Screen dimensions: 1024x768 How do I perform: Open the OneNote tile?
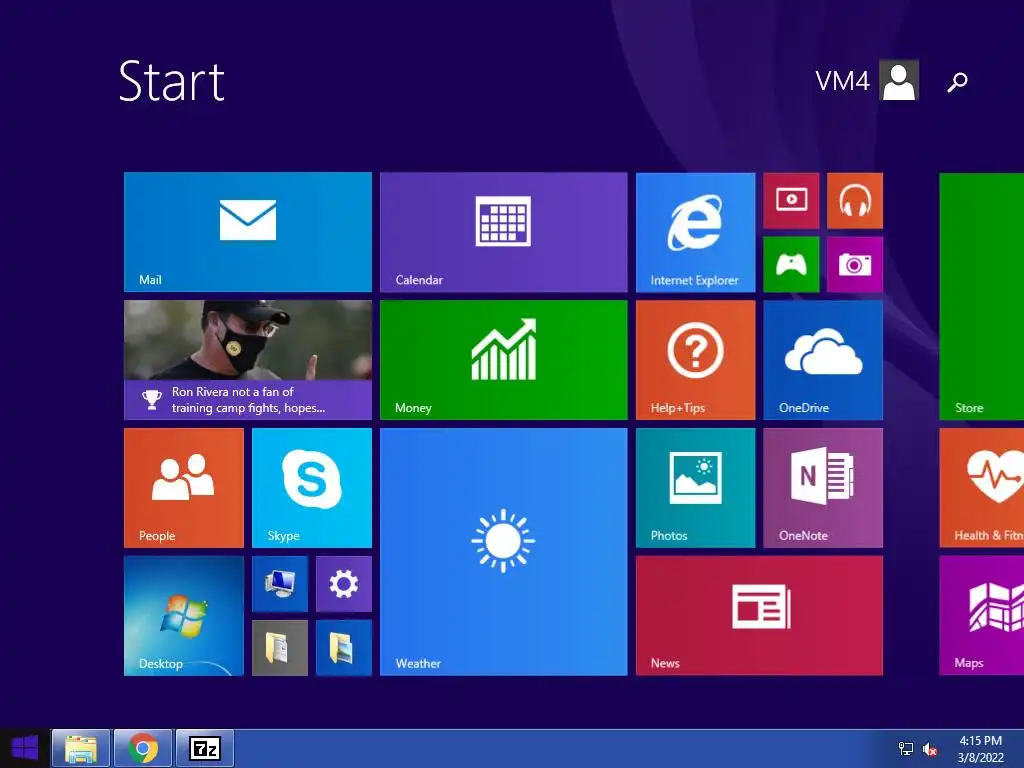(x=823, y=488)
